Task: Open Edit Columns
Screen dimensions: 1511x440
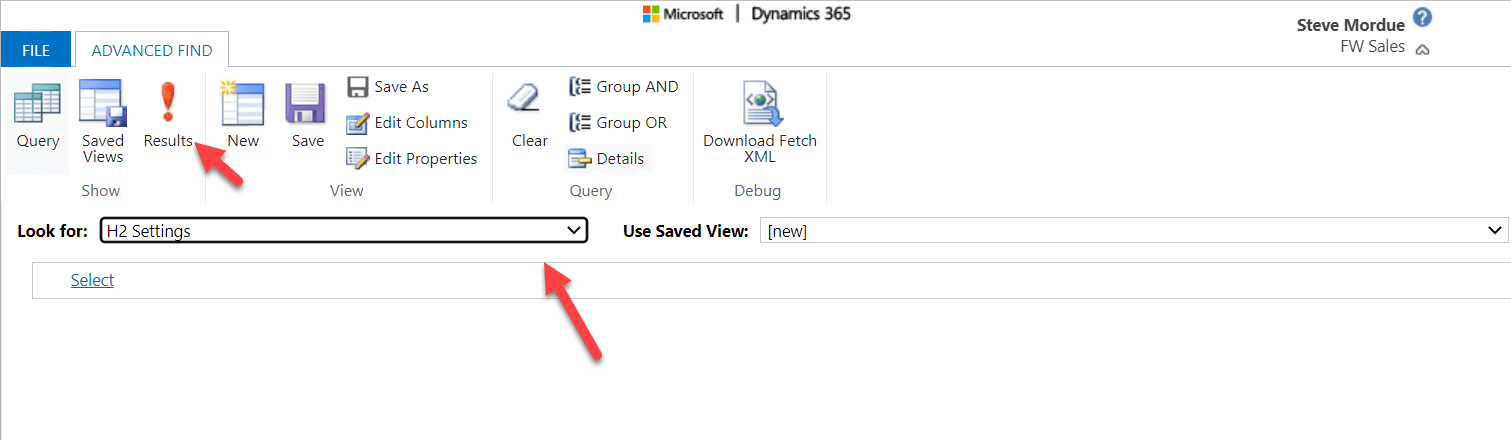Action: [x=408, y=123]
